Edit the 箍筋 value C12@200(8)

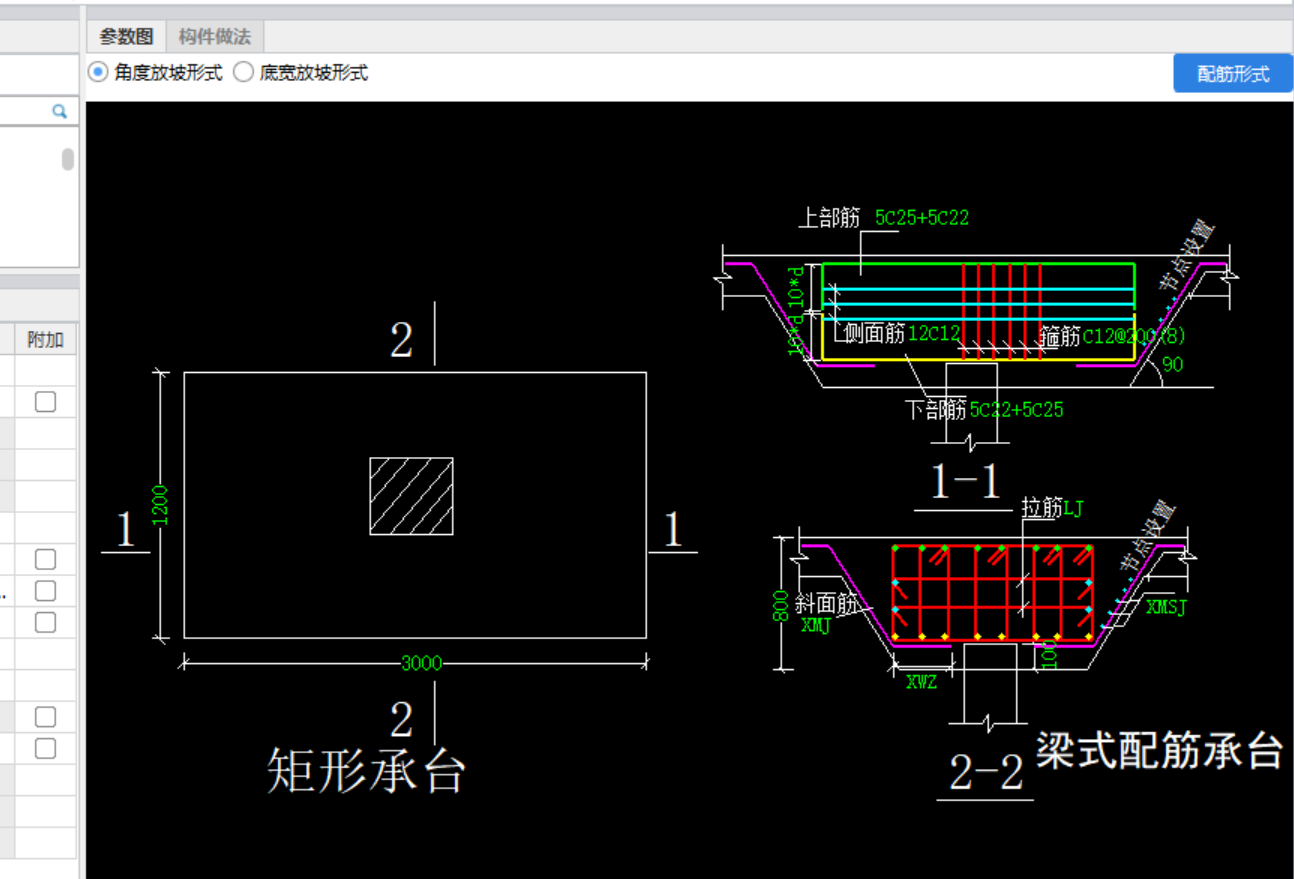coord(1134,336)
